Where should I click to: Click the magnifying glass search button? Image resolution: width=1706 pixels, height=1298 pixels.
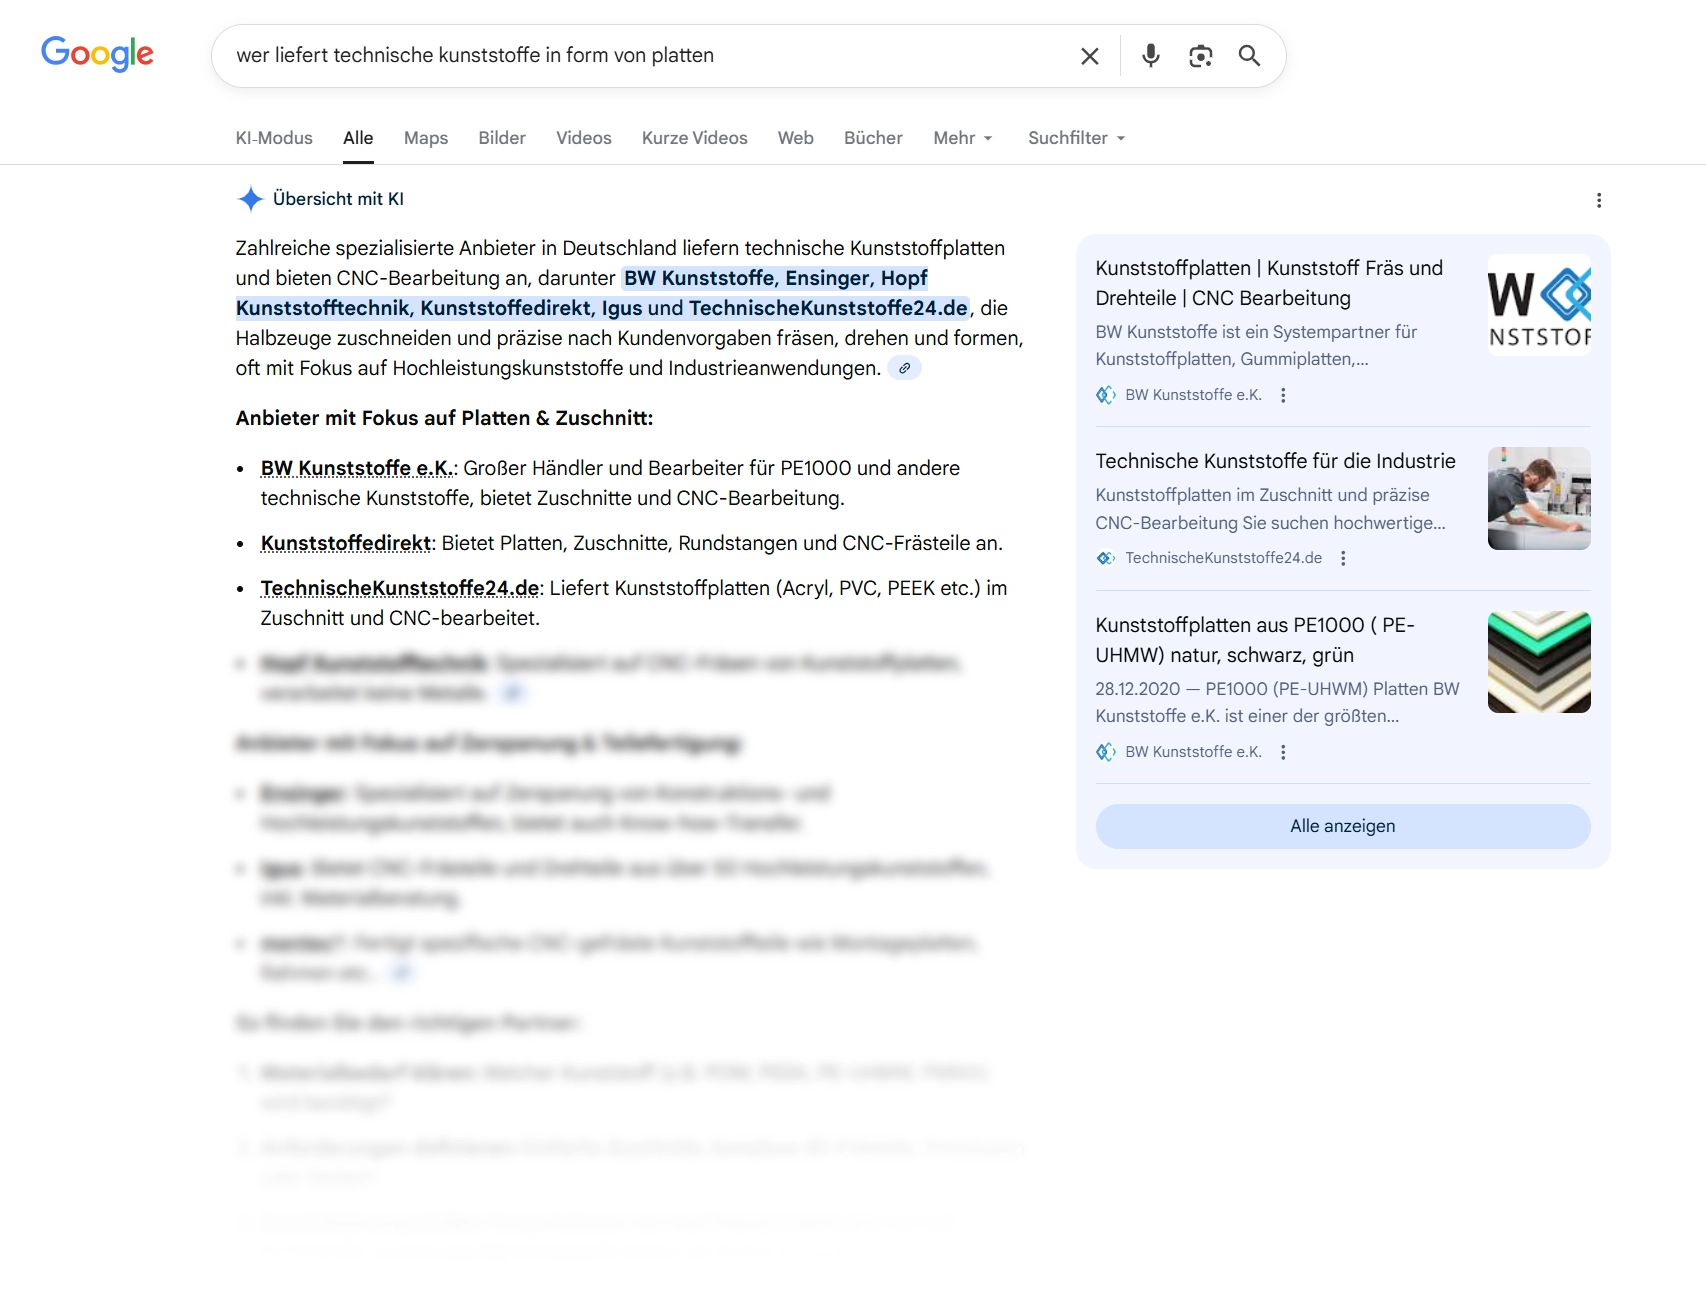pos(1249,56)
